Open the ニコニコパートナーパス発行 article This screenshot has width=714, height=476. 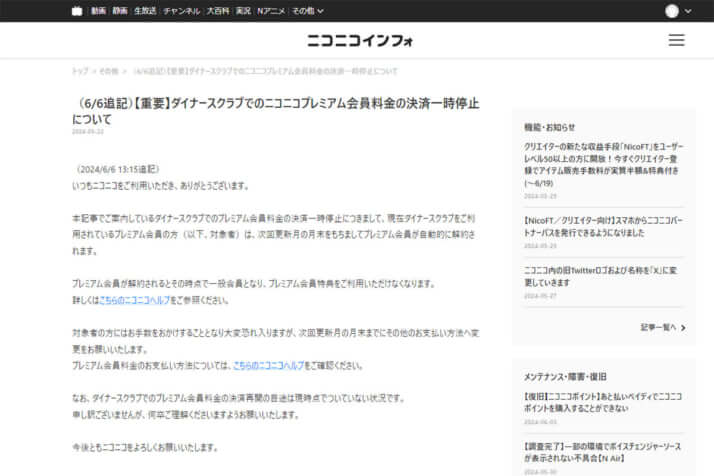(603, 226)
